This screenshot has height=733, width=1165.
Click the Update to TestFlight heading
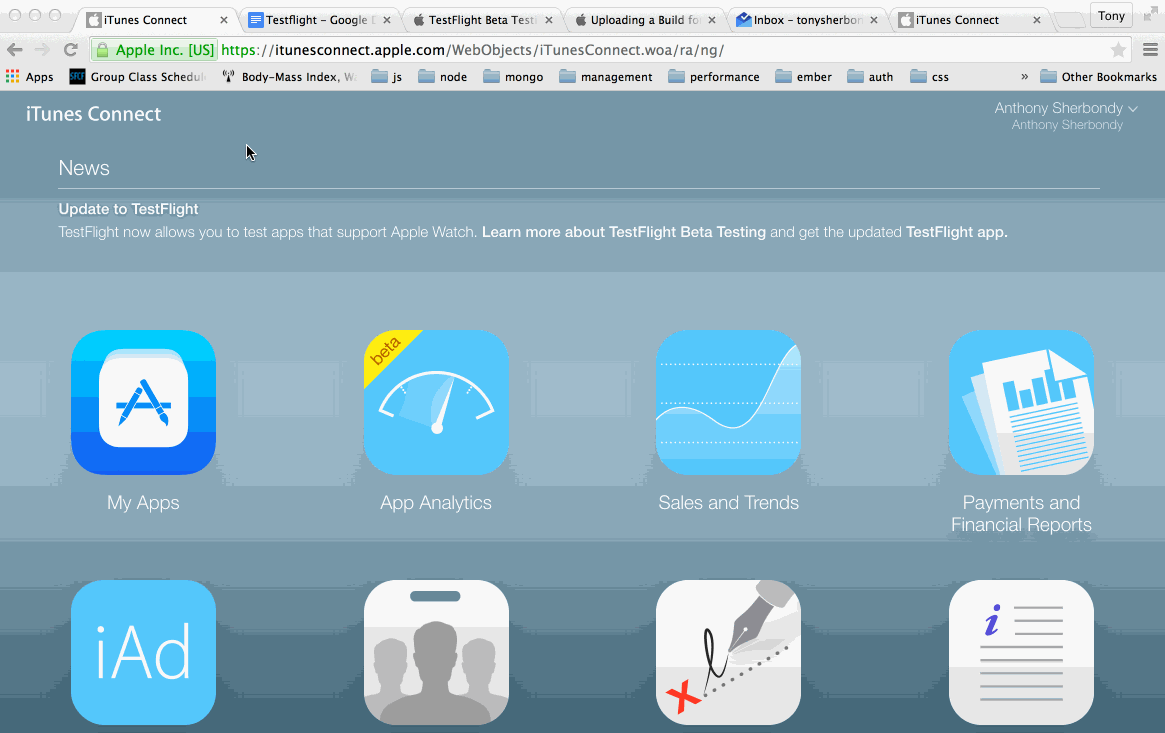coord(129,209)
